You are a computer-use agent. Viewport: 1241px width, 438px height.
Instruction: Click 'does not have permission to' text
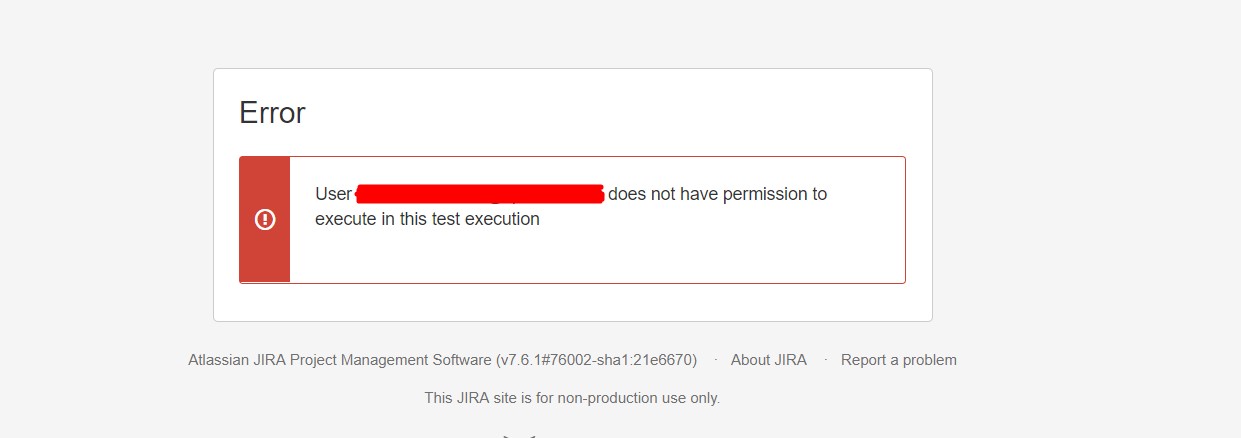click(717, 194)
